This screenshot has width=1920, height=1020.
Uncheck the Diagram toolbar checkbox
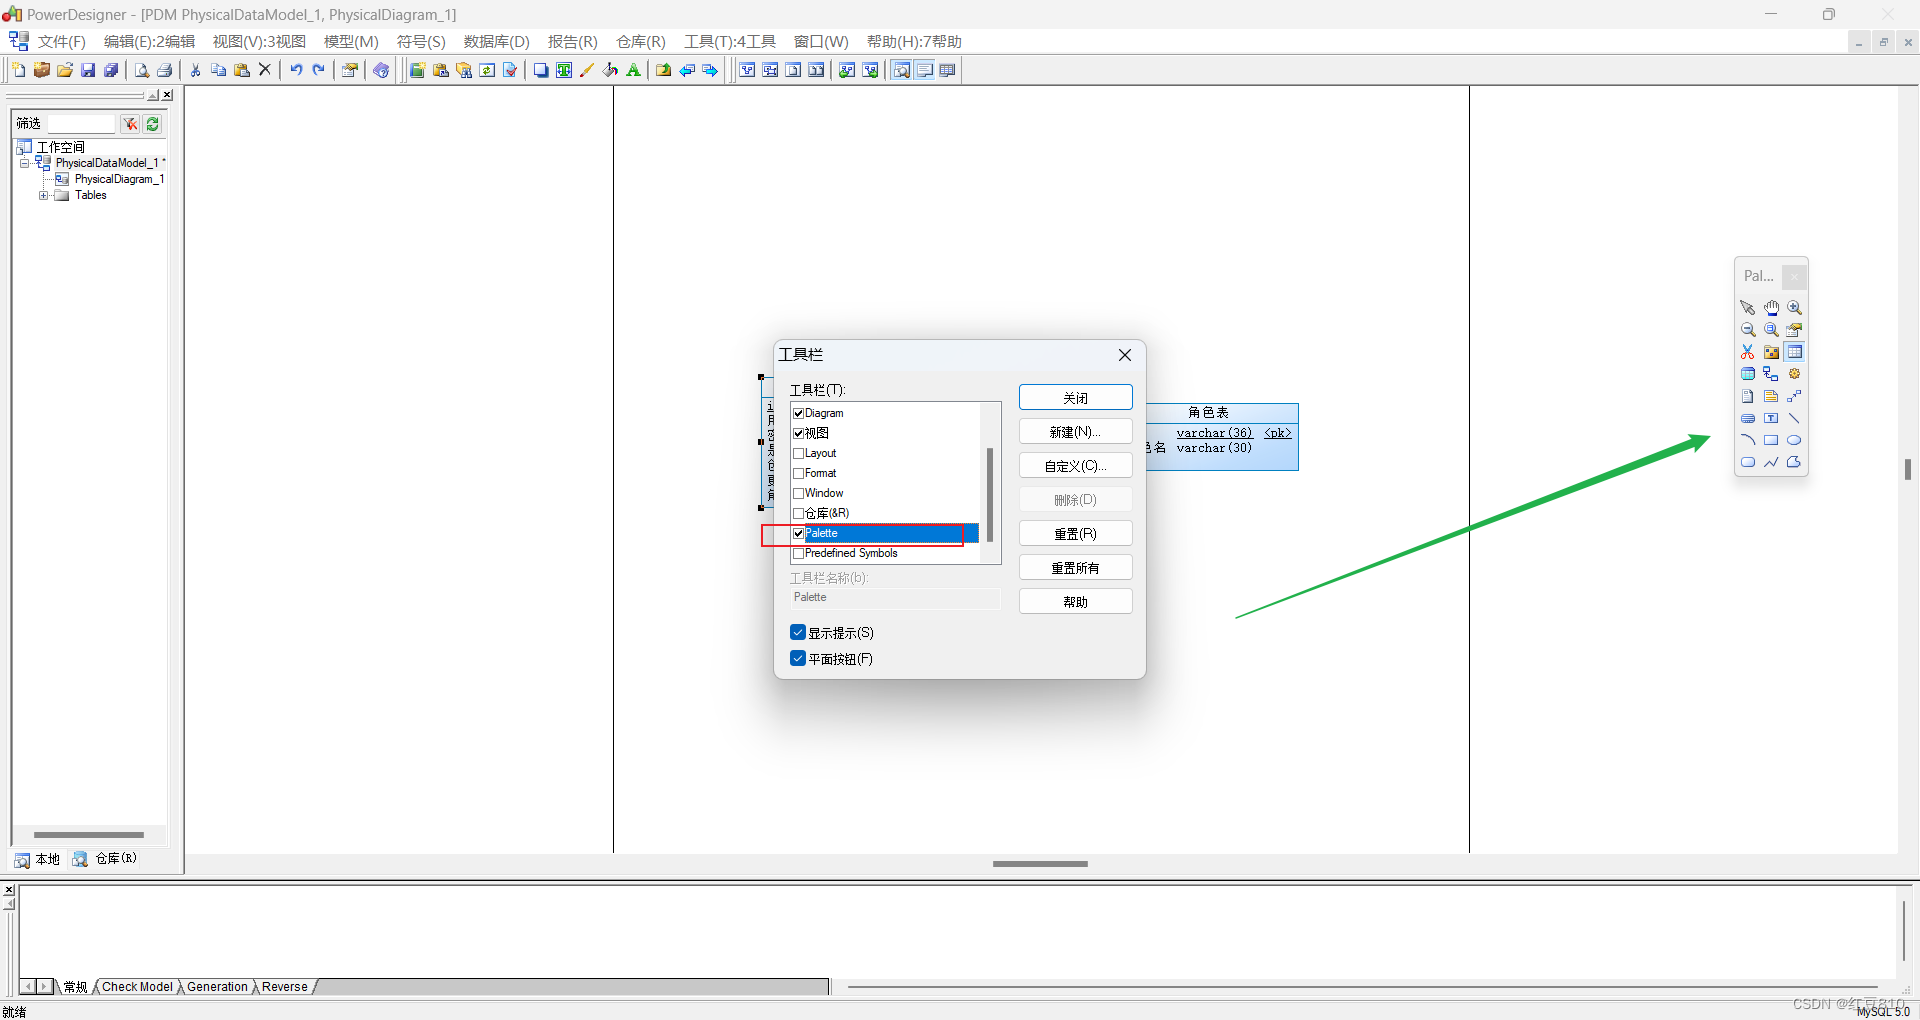[799, 413]
